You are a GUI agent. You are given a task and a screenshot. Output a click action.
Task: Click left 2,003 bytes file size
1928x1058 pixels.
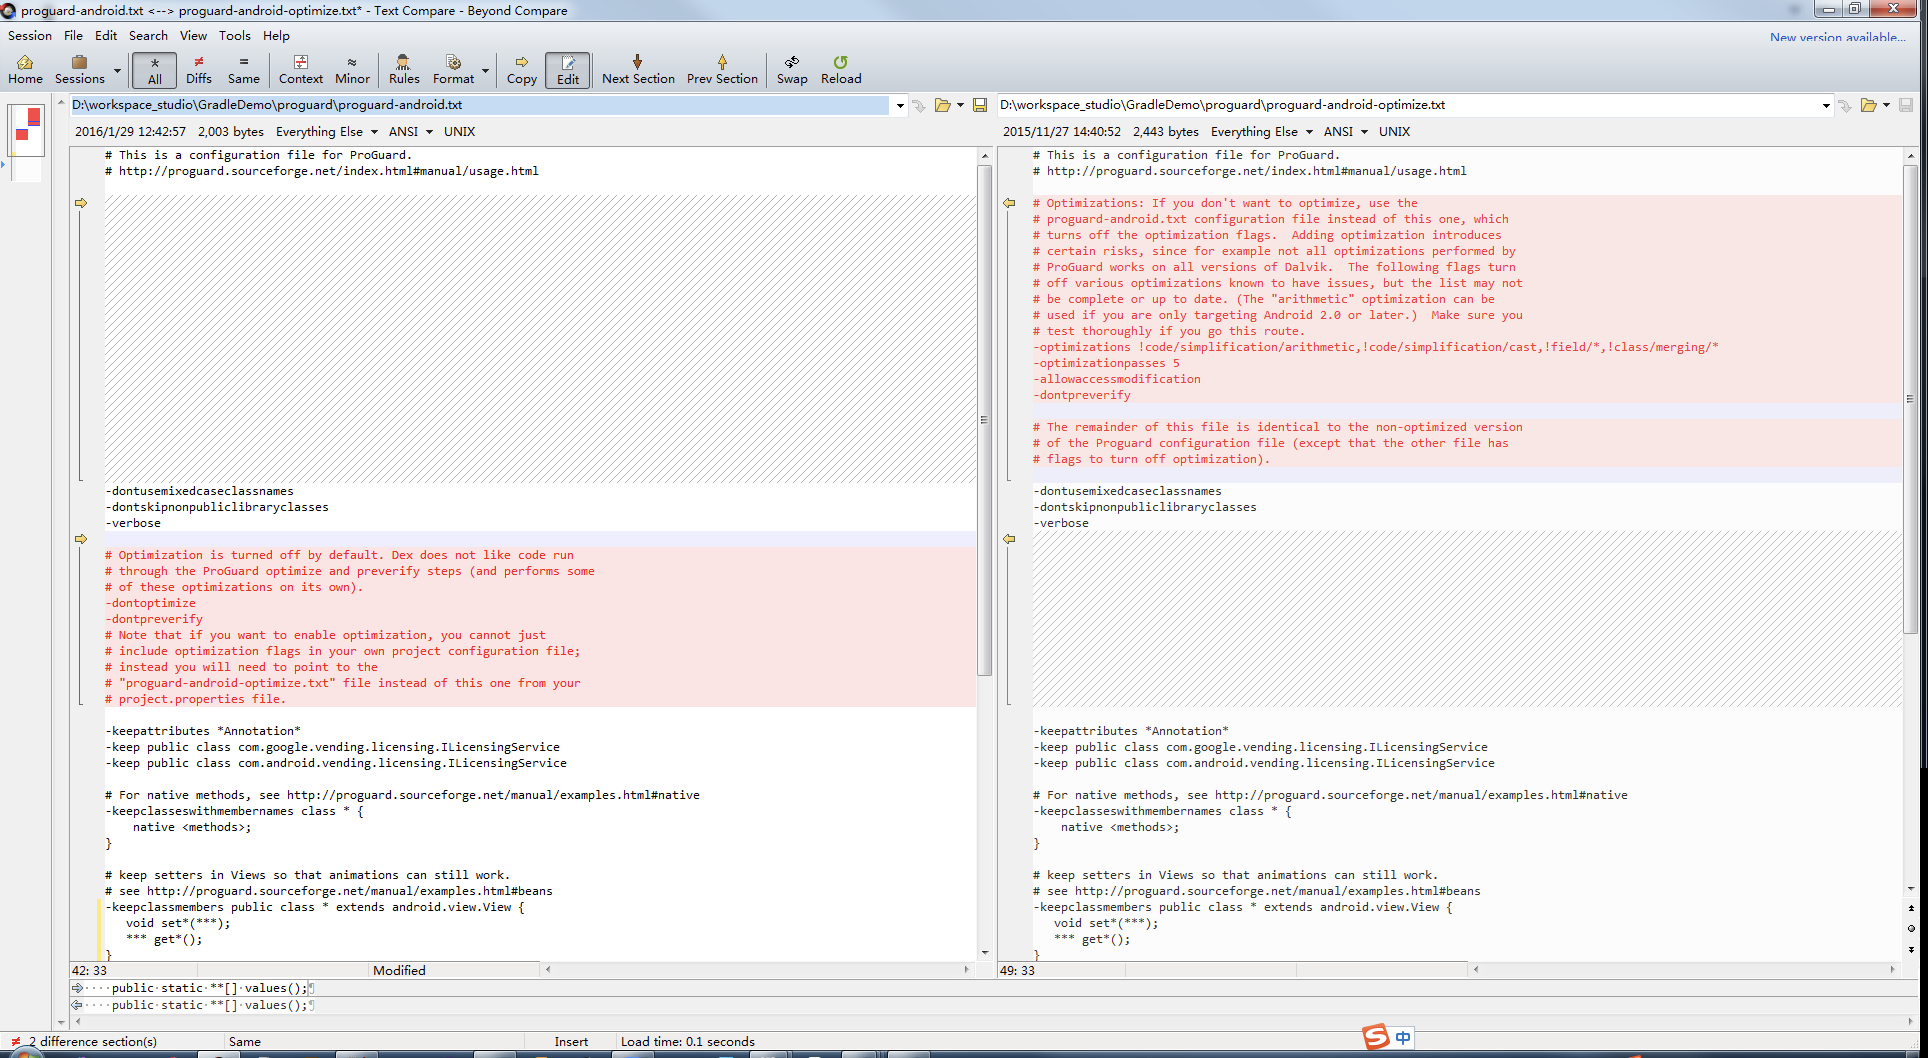(231, 132)
